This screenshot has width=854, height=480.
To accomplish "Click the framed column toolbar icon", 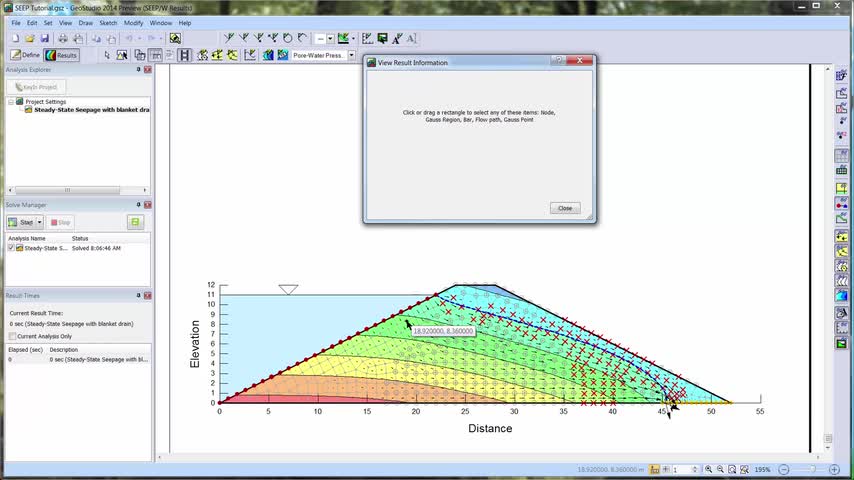I will pos(185,55).
